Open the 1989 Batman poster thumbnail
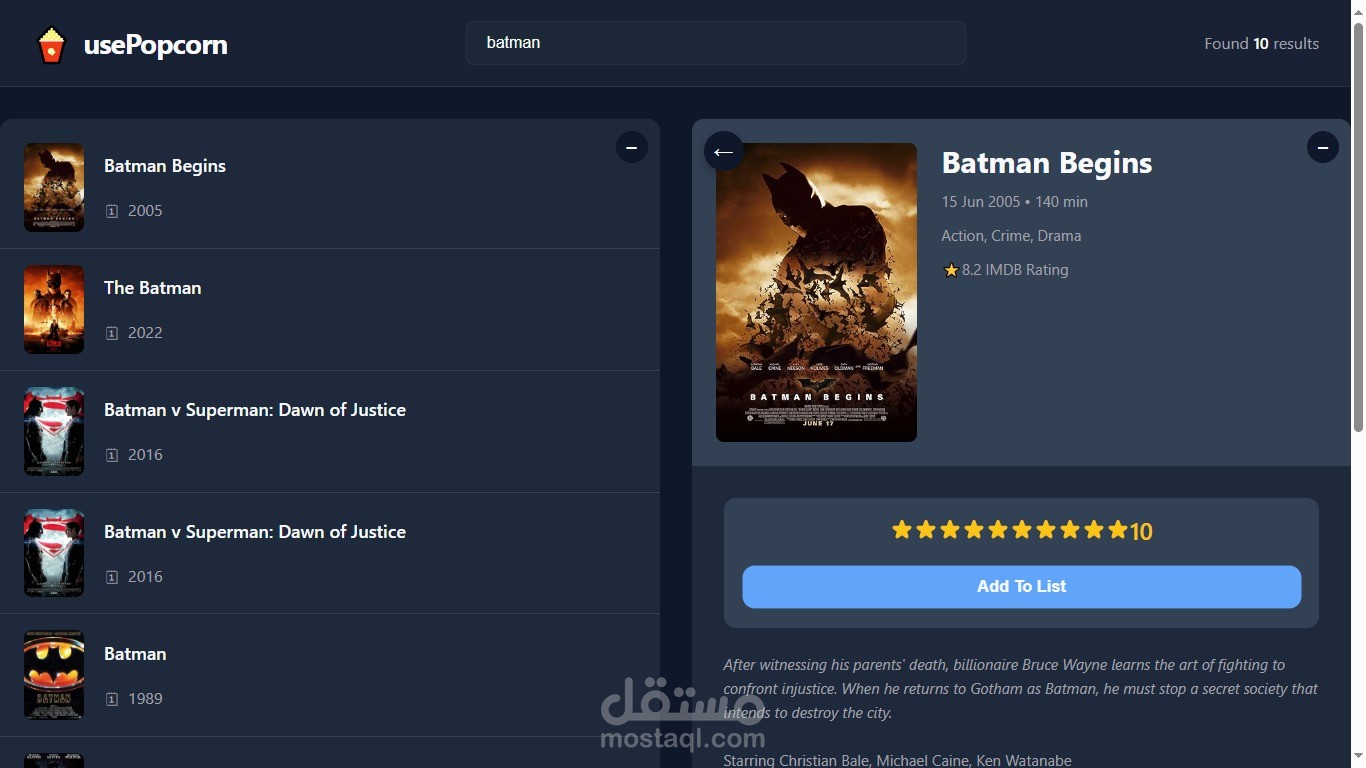The width and height of the screenshot is (1366, 768). pyautogui.click(x=54, y=675)
